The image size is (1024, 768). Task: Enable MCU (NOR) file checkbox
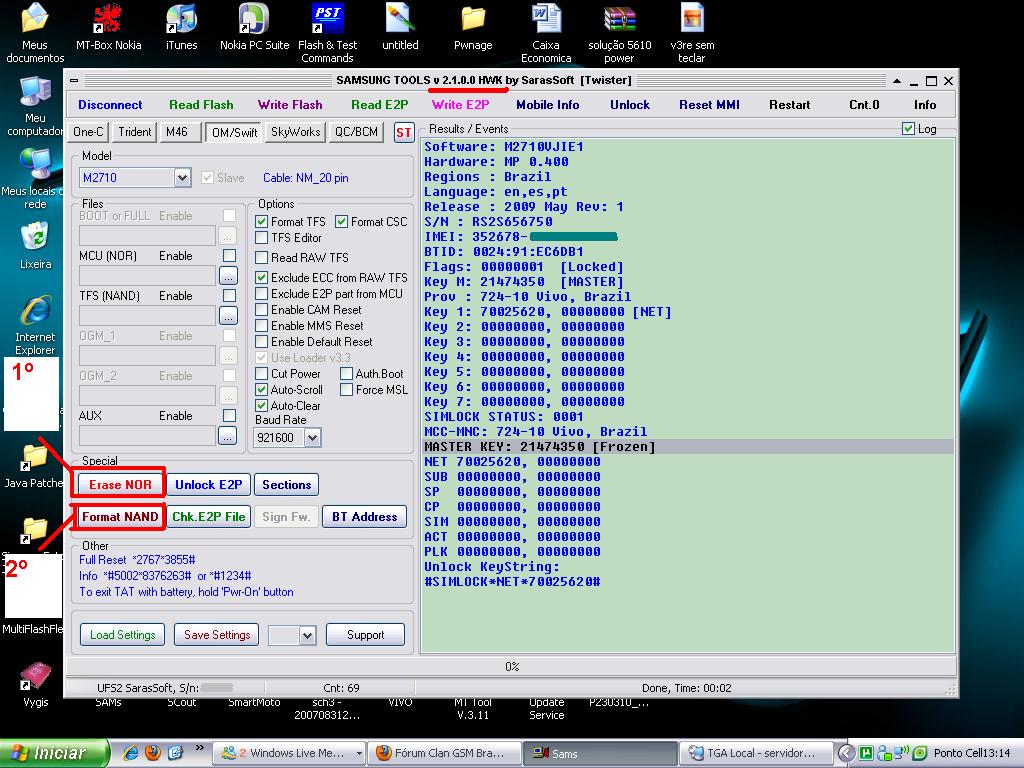[x=229, y=255]
